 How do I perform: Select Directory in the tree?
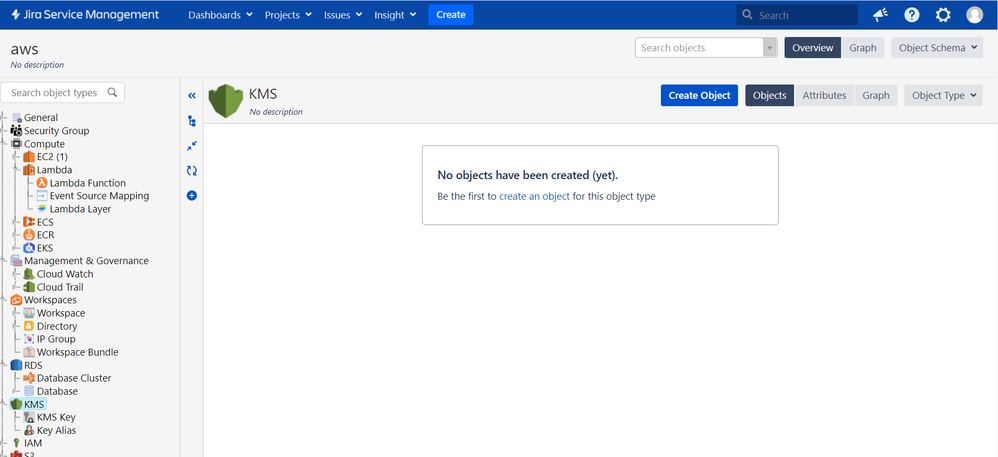tap(57, 326)
